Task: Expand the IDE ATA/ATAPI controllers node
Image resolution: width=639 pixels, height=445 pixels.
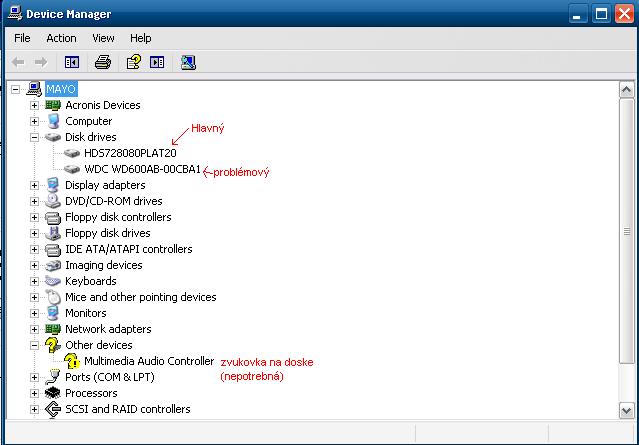Action: [34, 249]
